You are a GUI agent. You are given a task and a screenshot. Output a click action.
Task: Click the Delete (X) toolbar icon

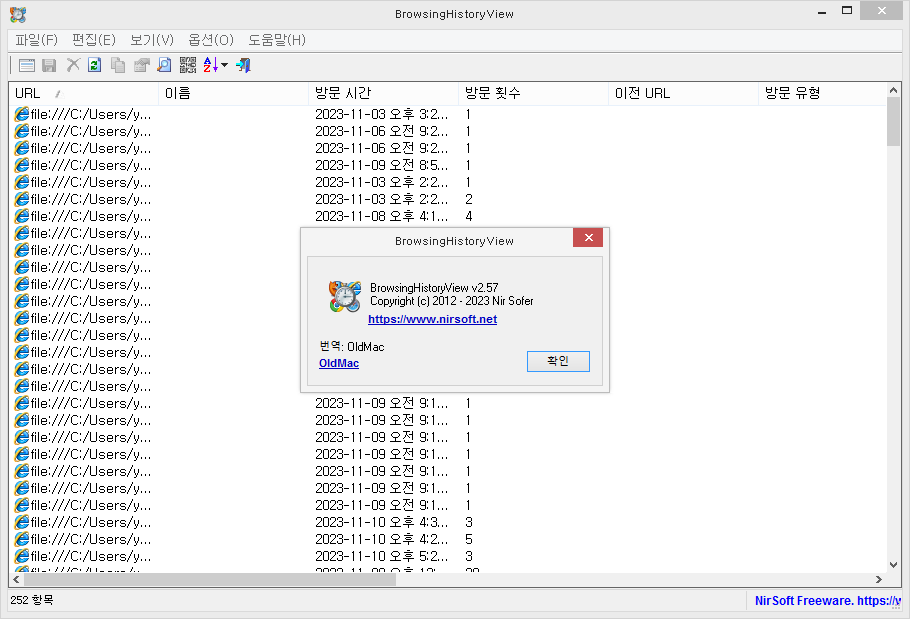(x=73, y=65)
